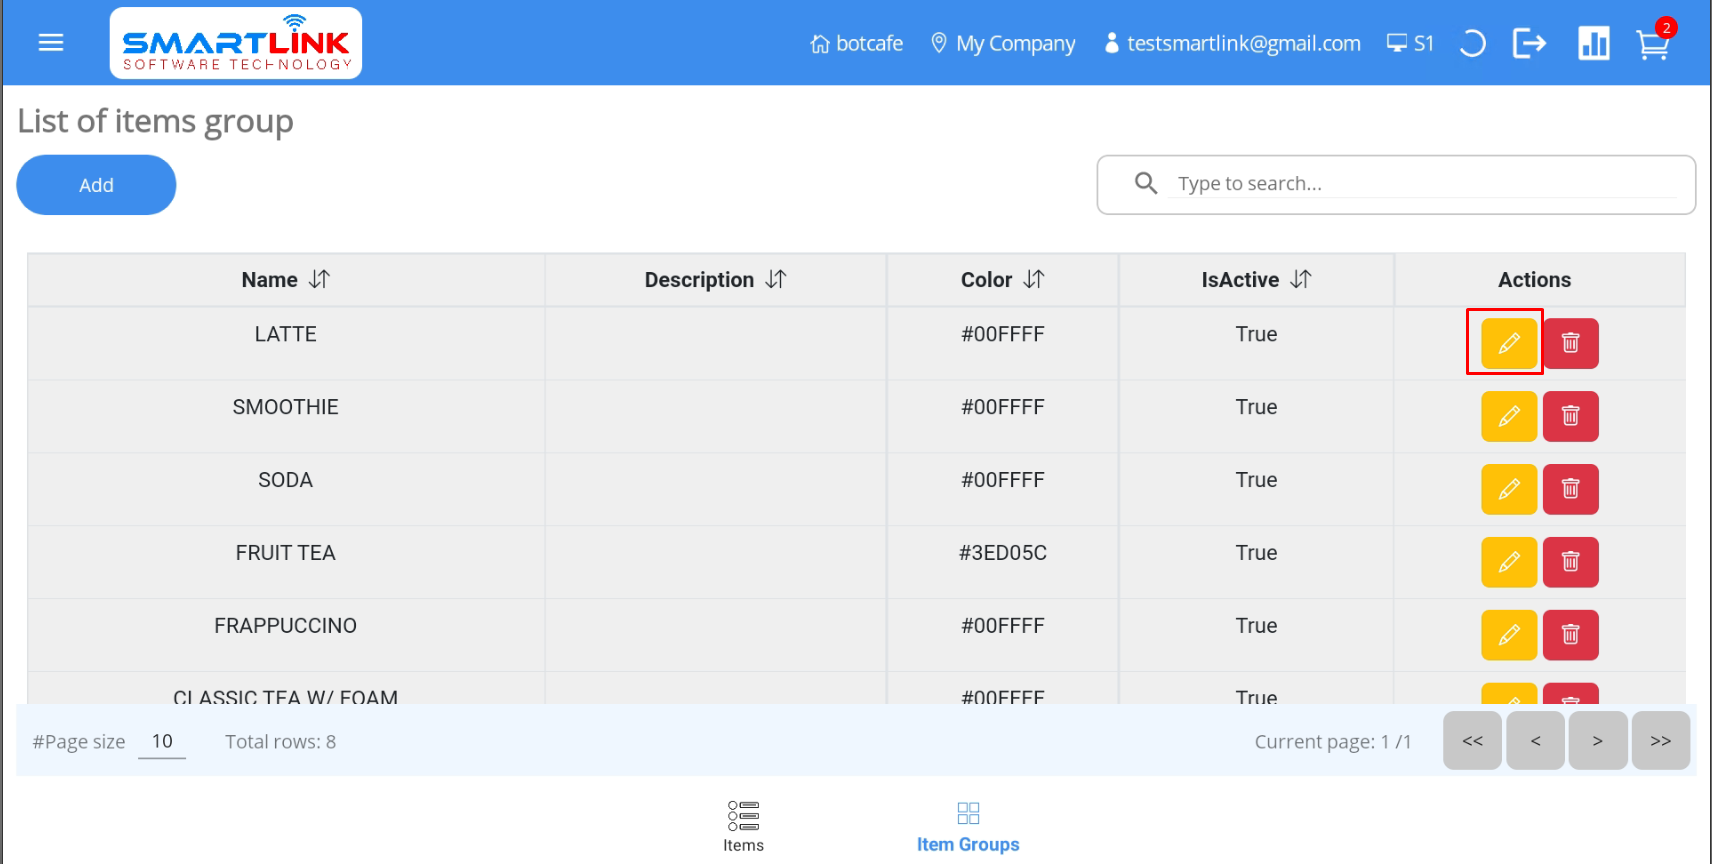The width and height of the screenshot is (1712, 864).
Task: Click the logout exit icon
Action: (1529, 43)
